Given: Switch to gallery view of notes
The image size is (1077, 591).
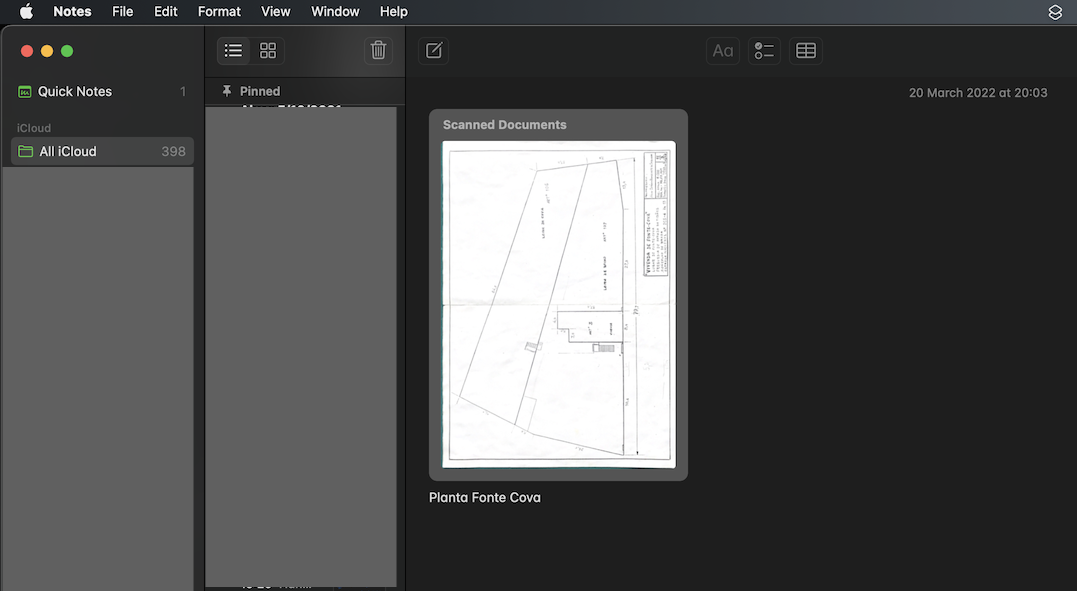Looking at the screenshot, I should pyautogui.click(x=268, y=51).
